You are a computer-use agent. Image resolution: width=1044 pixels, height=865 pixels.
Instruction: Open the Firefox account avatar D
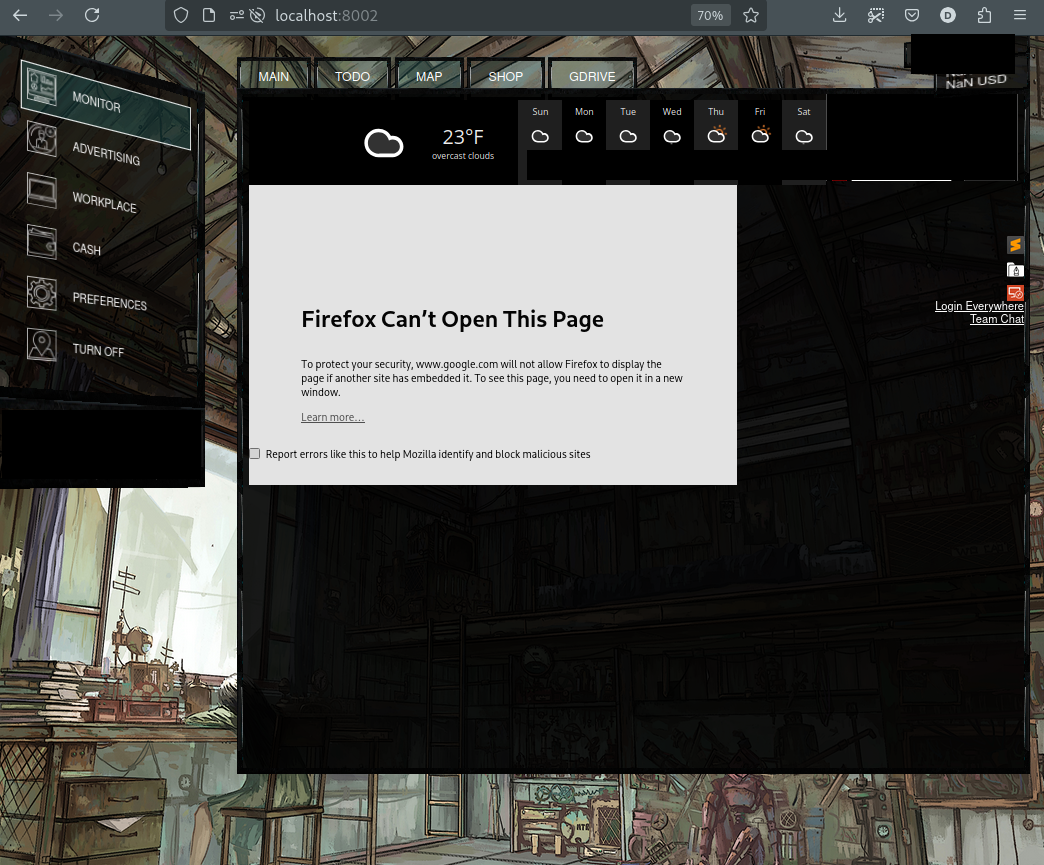pos(947,15)
